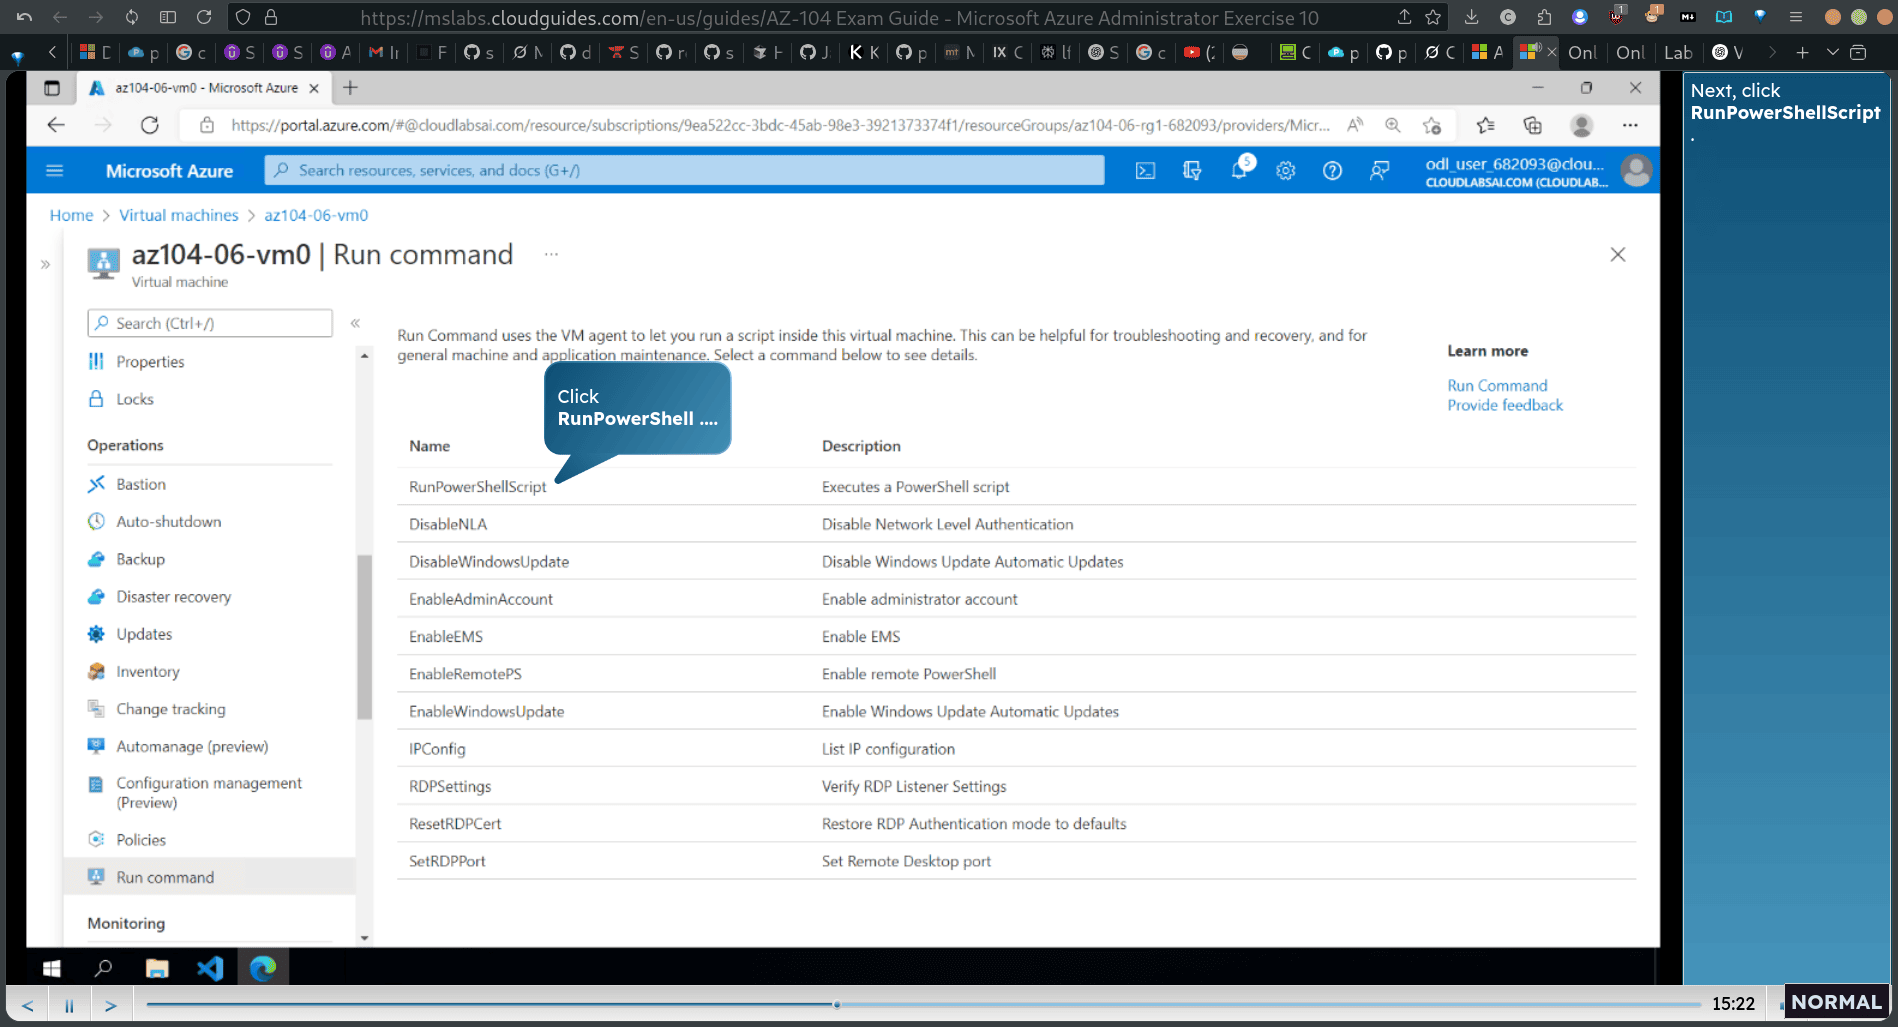Image resolution: width=1898 pixels, height=1027 pixels.
Task: Expand the left portal pane chevron
Action: [x=45, y=264]
